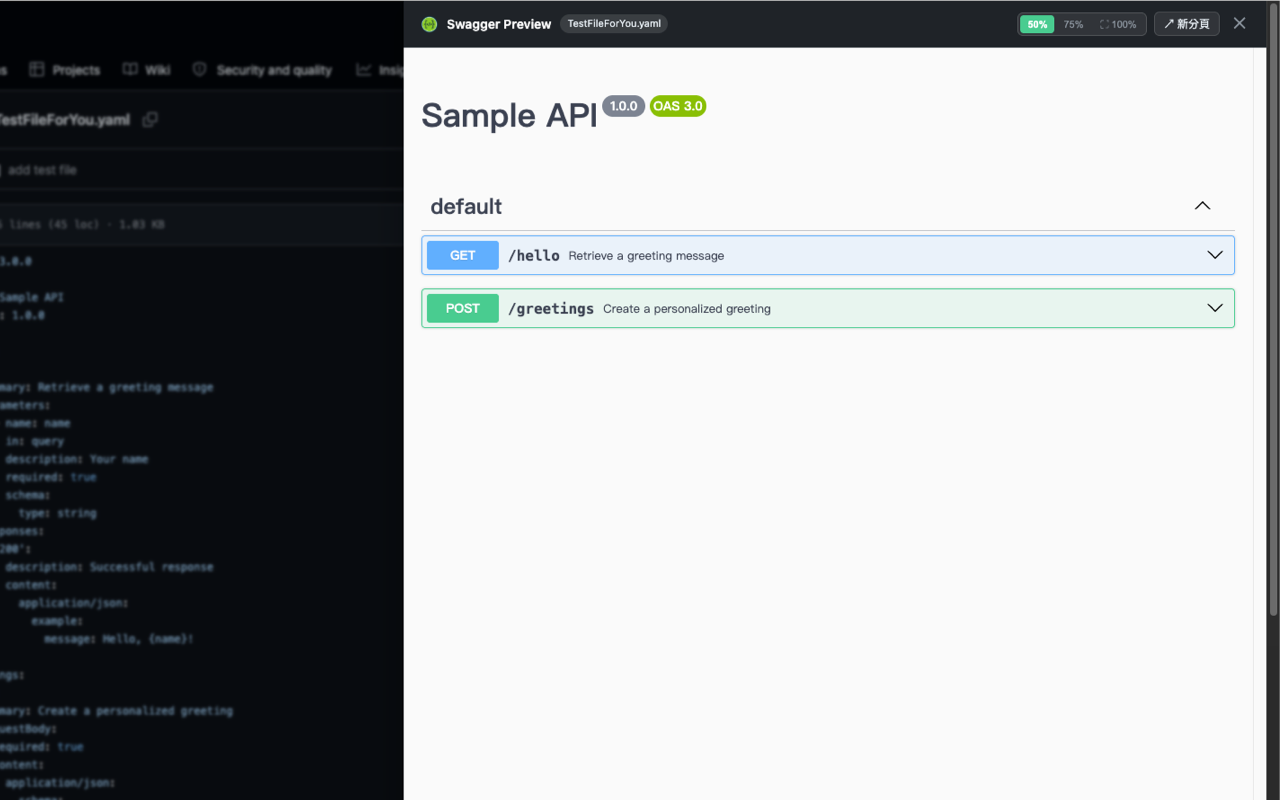The width and height of the screenshot is (1280, 800).
Task: Click the "in: query" code line
Action: click(x=34, y=441)
